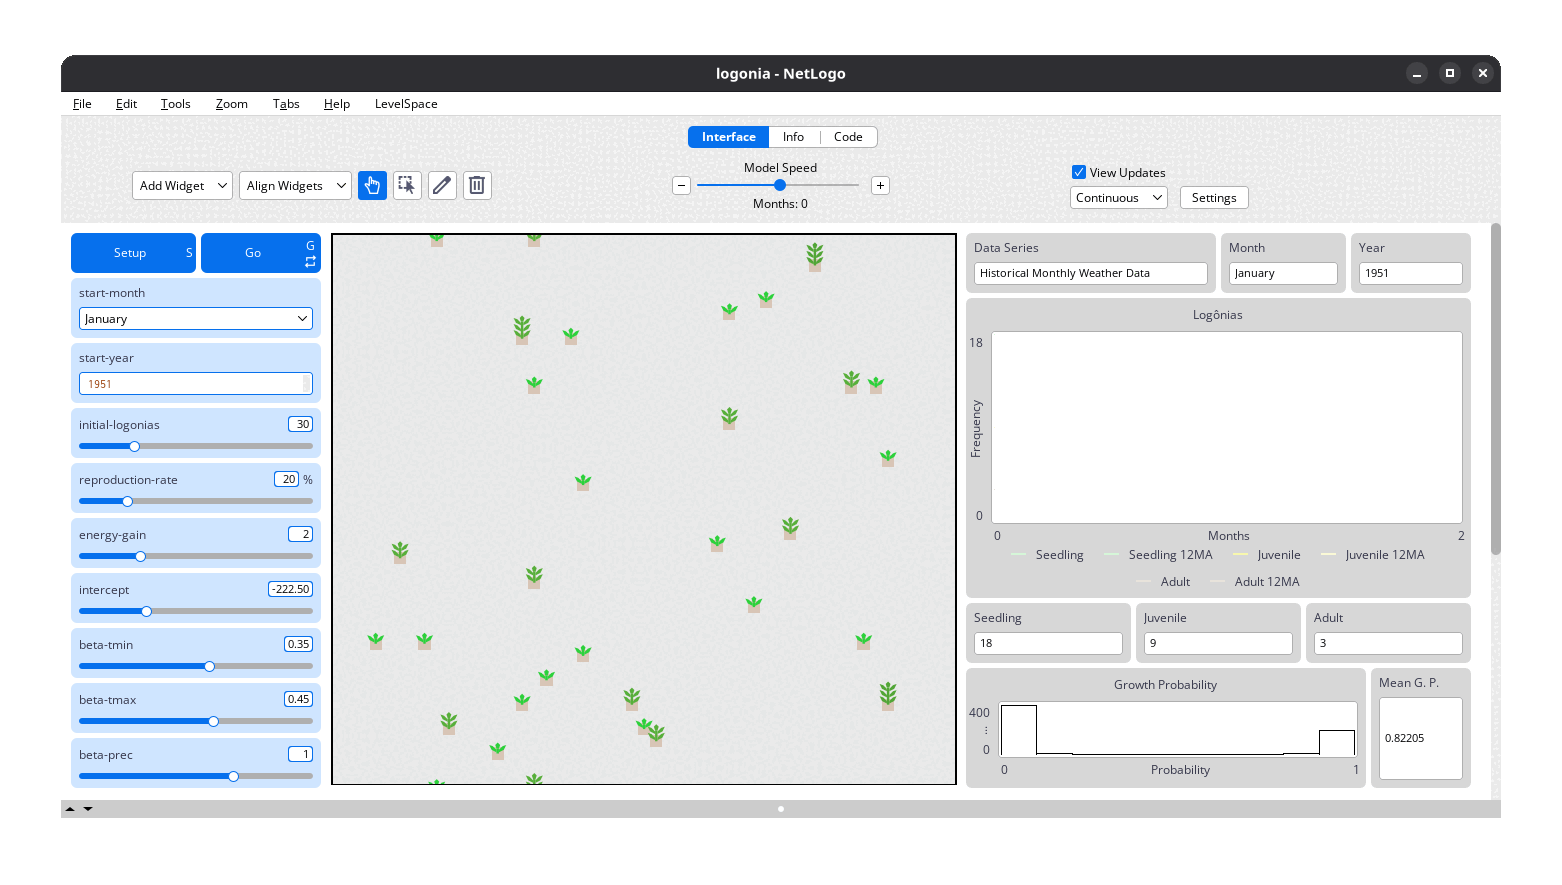The height and width of the screenshot is (885, 1562).
Task: Expand the Add Widget dropdown
Action: 182,186
